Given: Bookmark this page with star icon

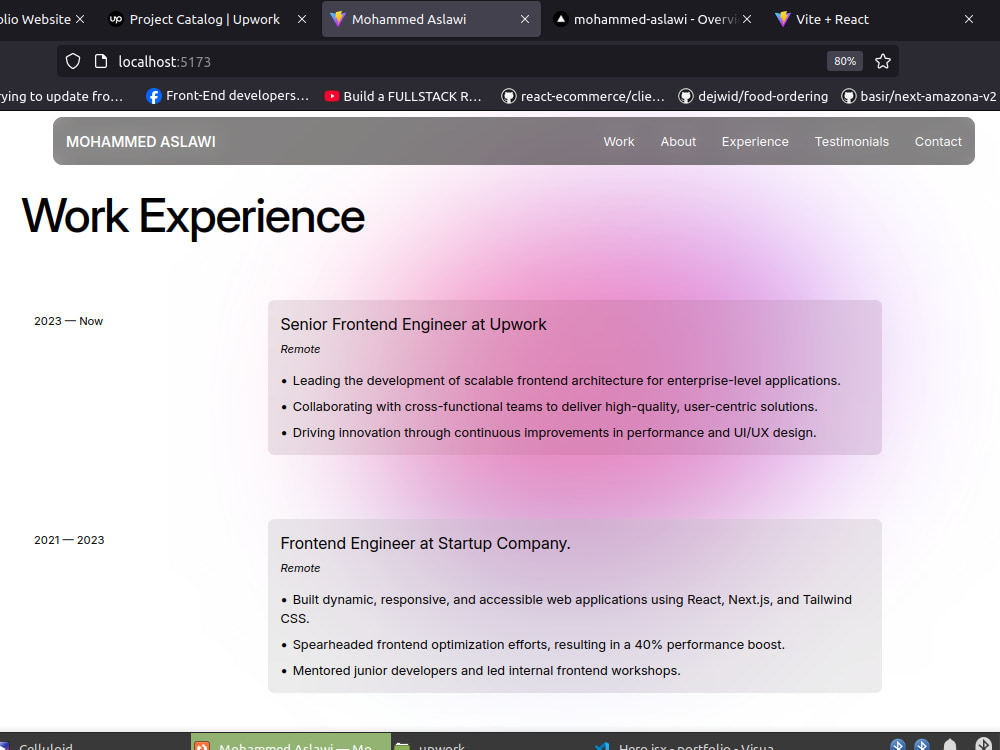Looking at the screenshot, I should (x=883, y=61).
